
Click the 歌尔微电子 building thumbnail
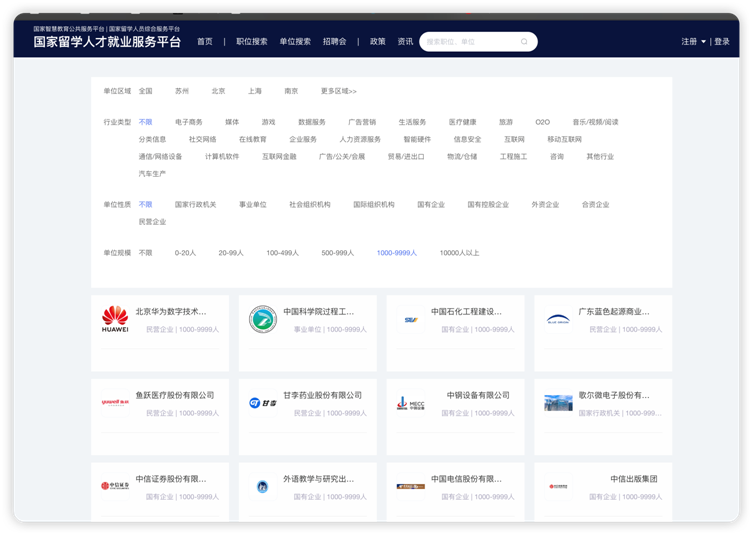click(x=558, y=403)
